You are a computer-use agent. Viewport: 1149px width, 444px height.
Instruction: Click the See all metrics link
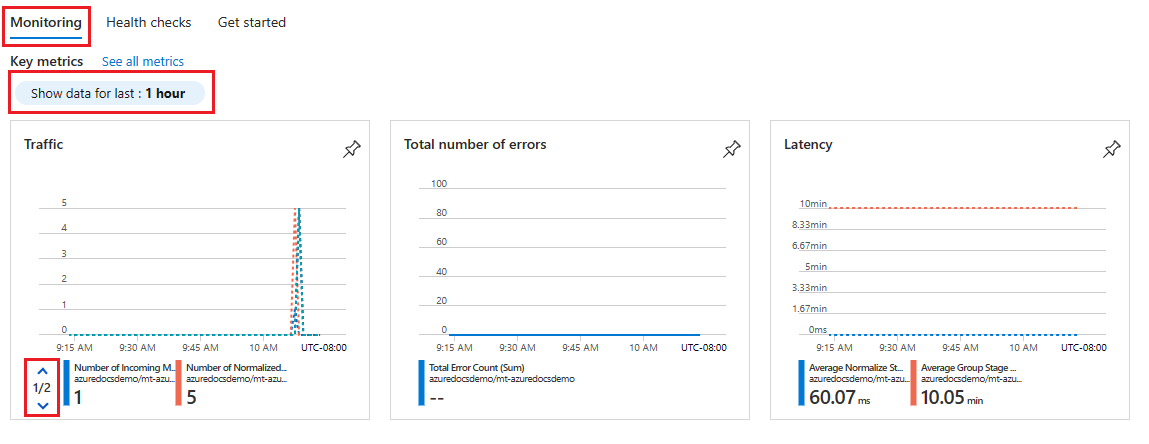(x=143, y=62)
